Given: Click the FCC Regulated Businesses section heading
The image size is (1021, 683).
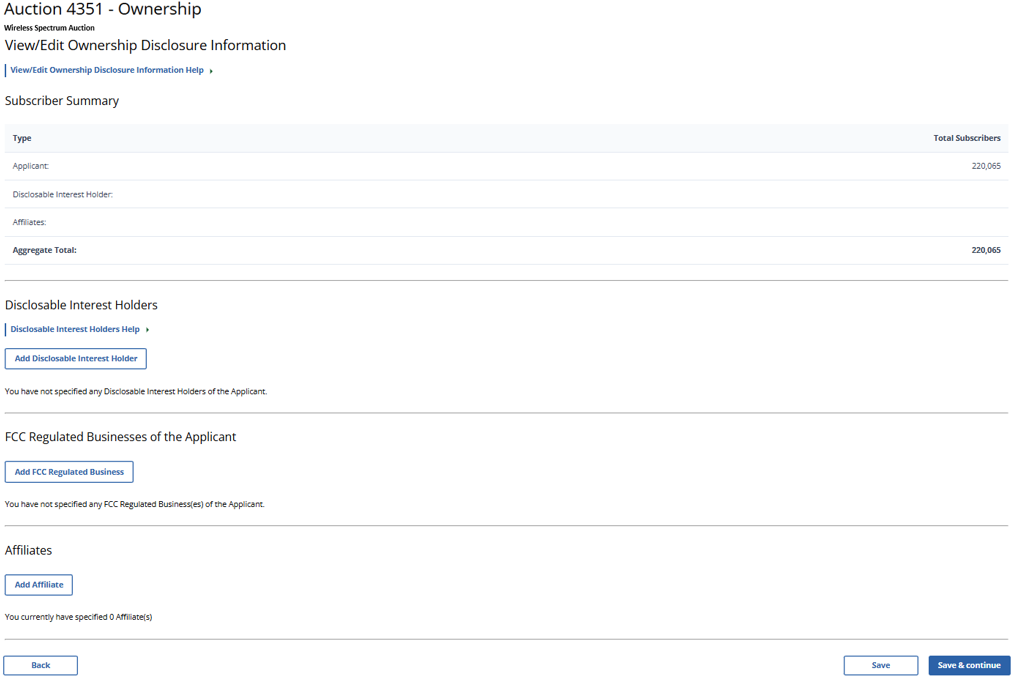Looking at the screenshot, I should point(120,437).
